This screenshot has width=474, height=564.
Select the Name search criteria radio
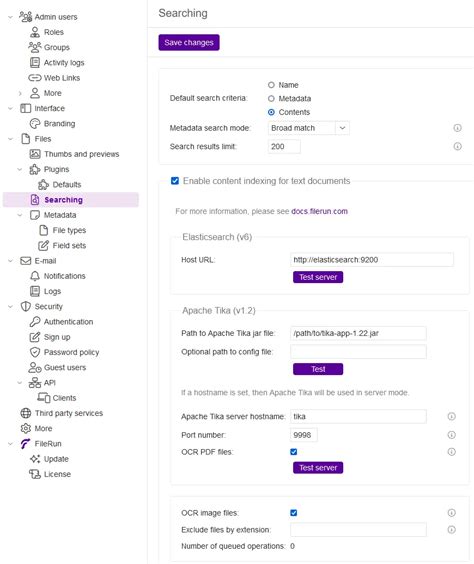pos(271,85)
